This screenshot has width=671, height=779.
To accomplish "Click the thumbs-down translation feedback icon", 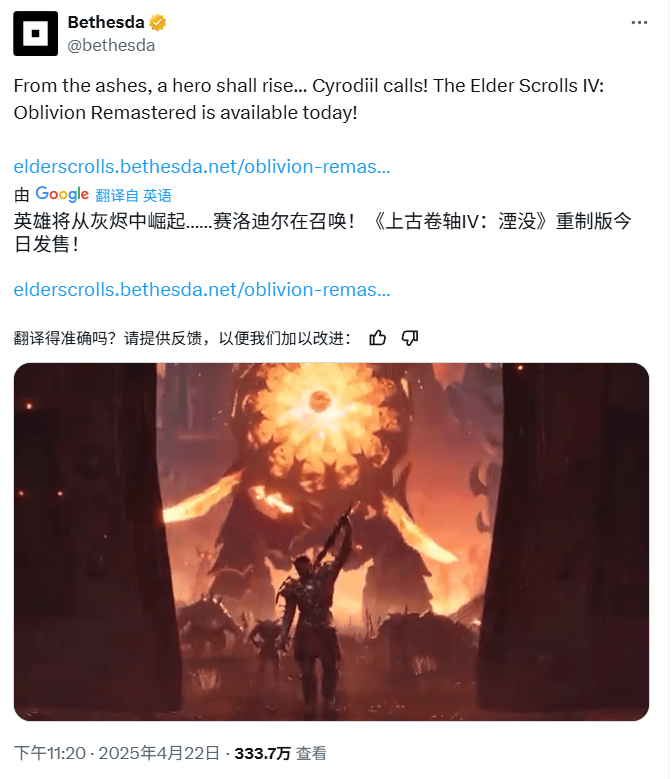I will (410, 338).
